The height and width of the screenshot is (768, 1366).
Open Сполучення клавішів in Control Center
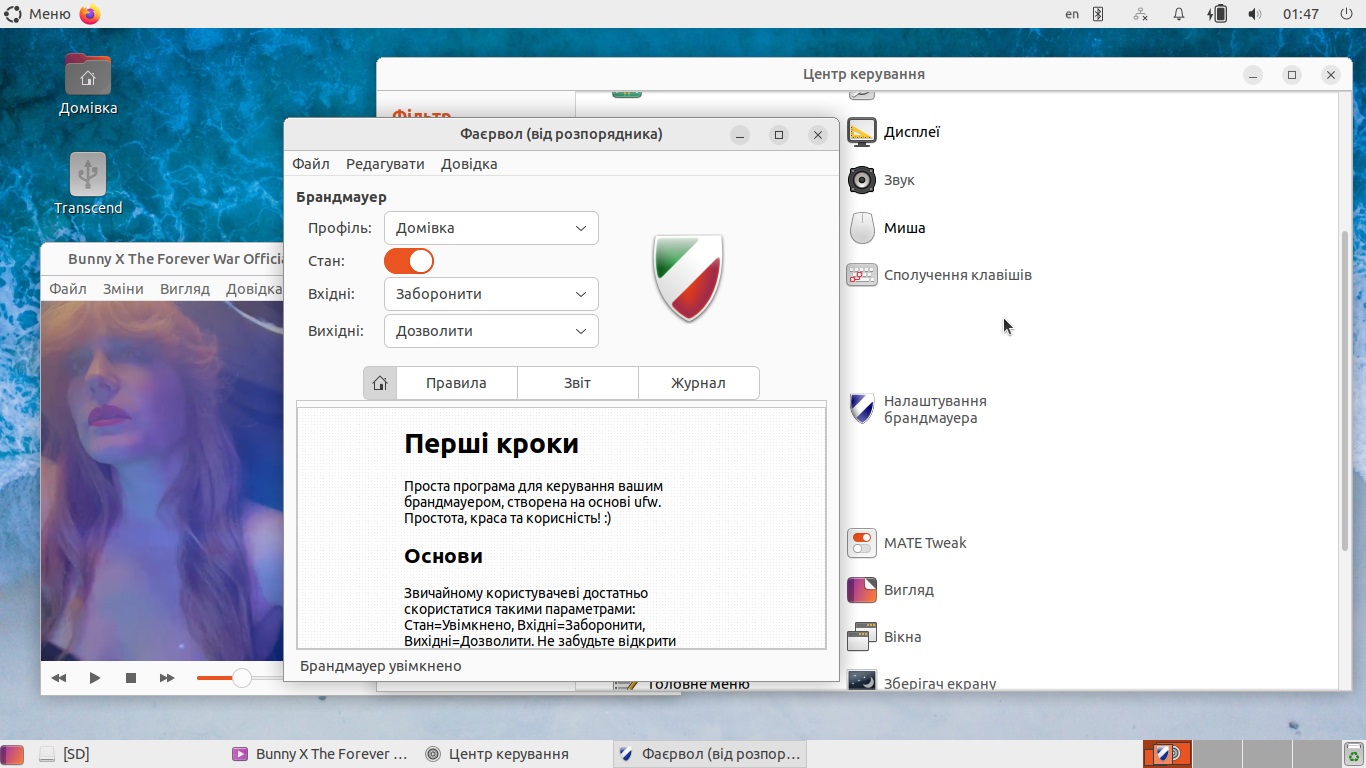tap(940, 275)
